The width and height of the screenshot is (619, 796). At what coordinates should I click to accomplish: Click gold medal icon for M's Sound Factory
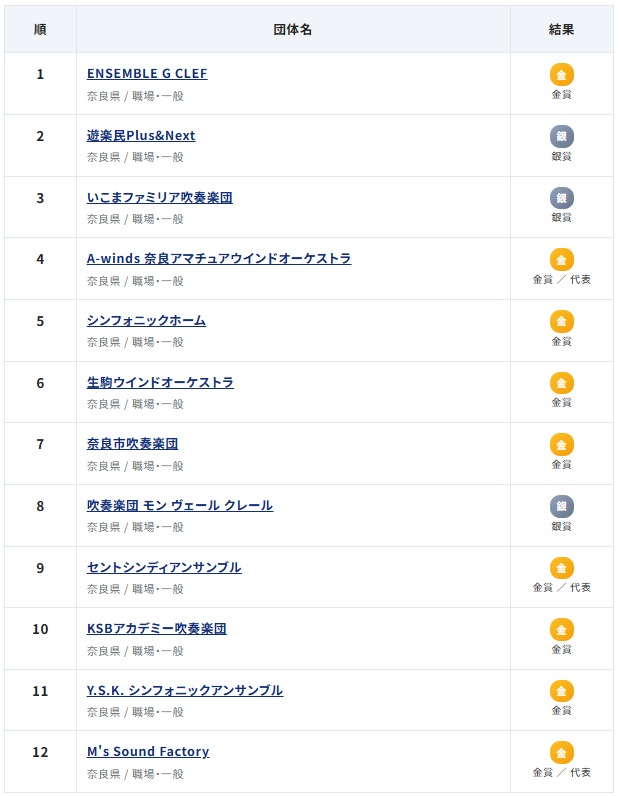tap(562, 753)
